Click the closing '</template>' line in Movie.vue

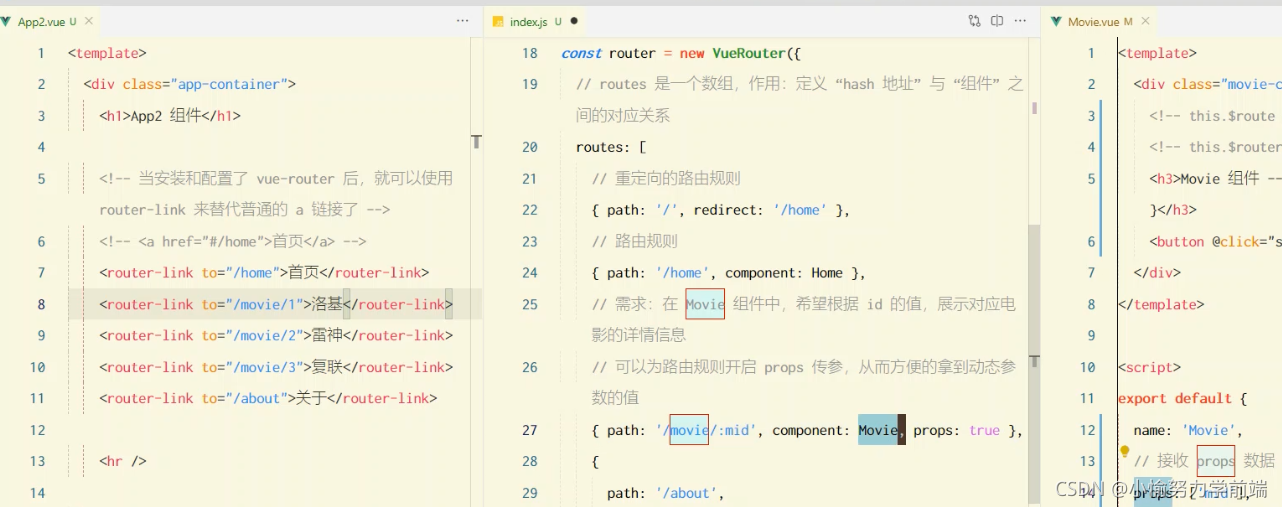[1161, 304]
